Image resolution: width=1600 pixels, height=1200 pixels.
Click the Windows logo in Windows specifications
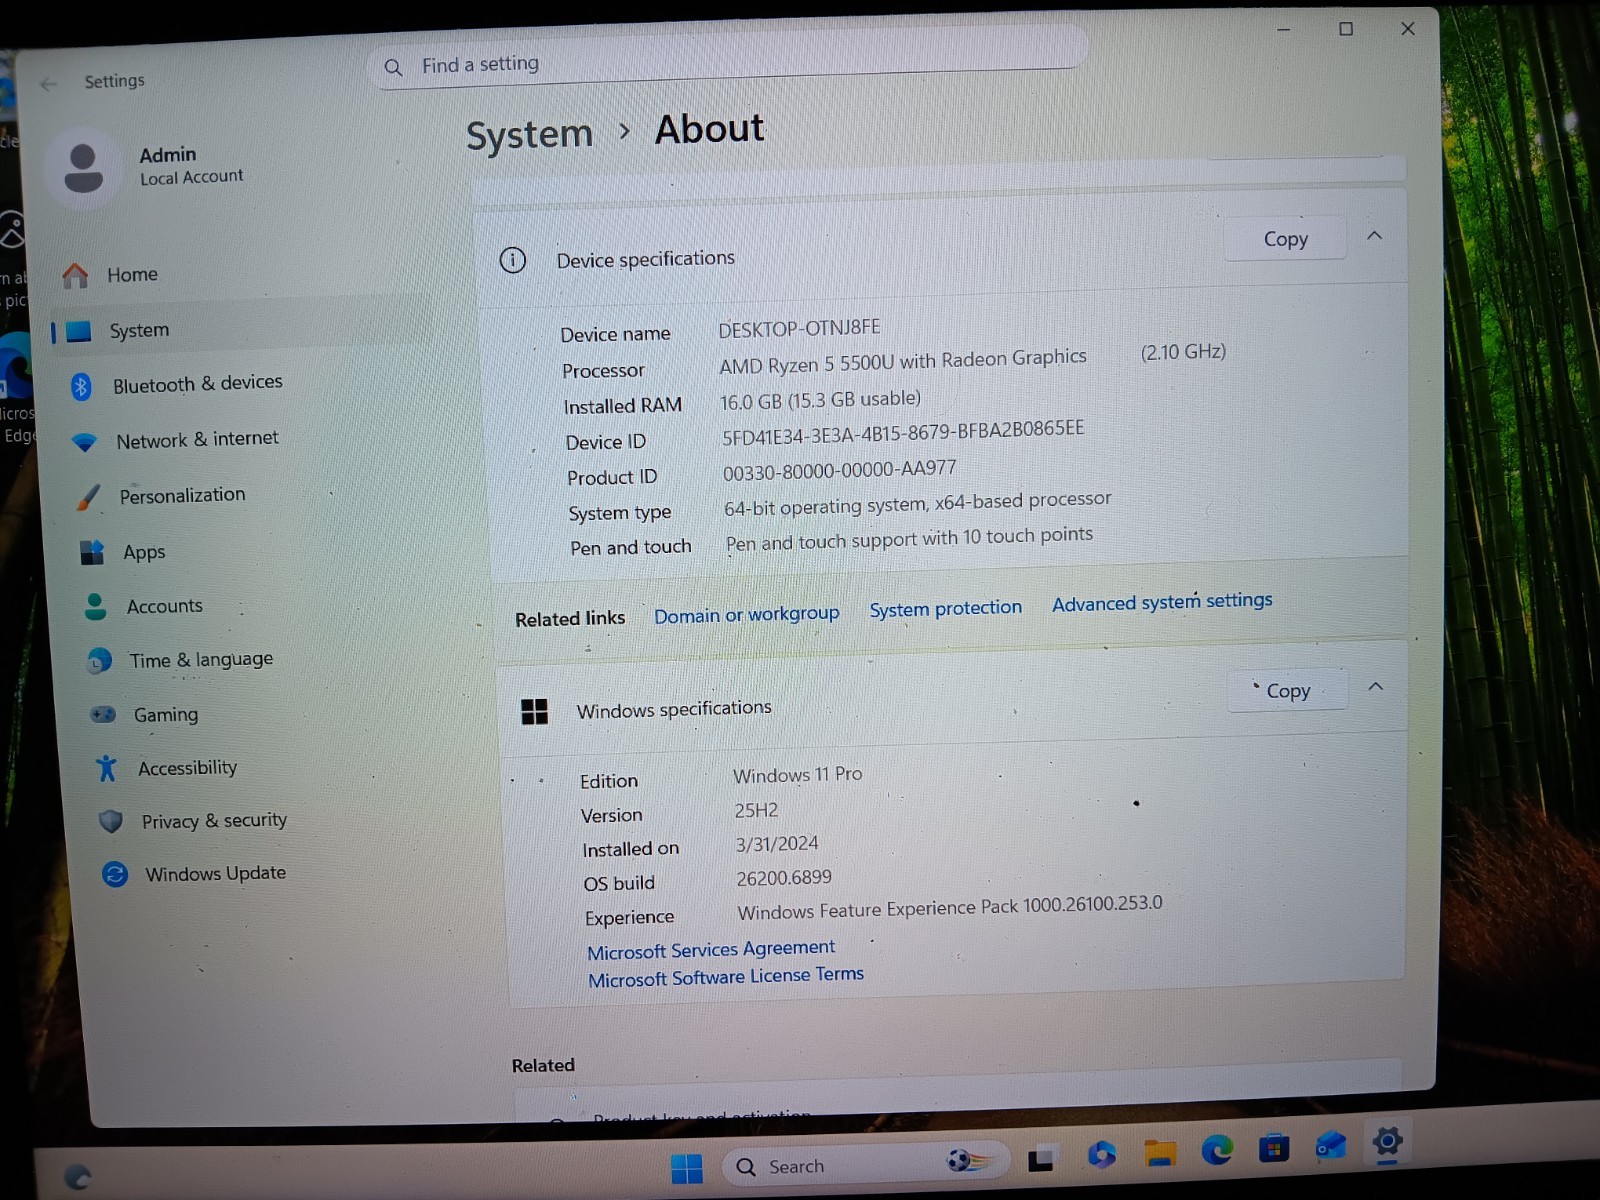(x=535, y=712)
